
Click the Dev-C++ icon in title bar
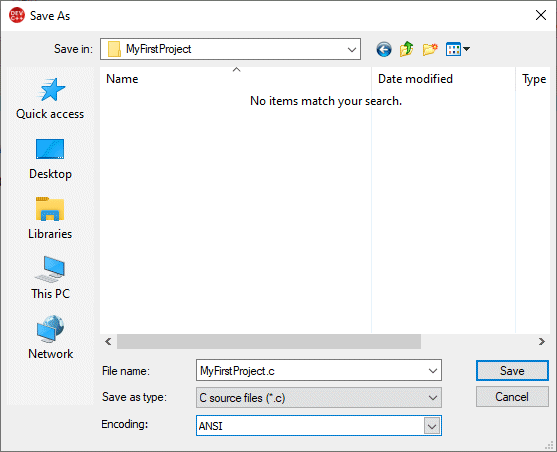tap(17, 15)
